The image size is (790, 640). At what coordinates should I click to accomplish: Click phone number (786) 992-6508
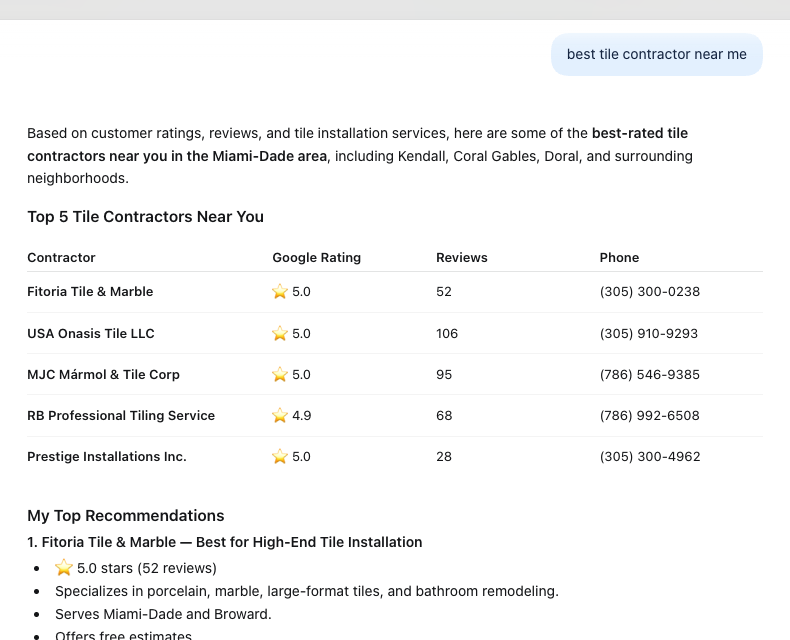pyautogui.click(x=649, y=416)
